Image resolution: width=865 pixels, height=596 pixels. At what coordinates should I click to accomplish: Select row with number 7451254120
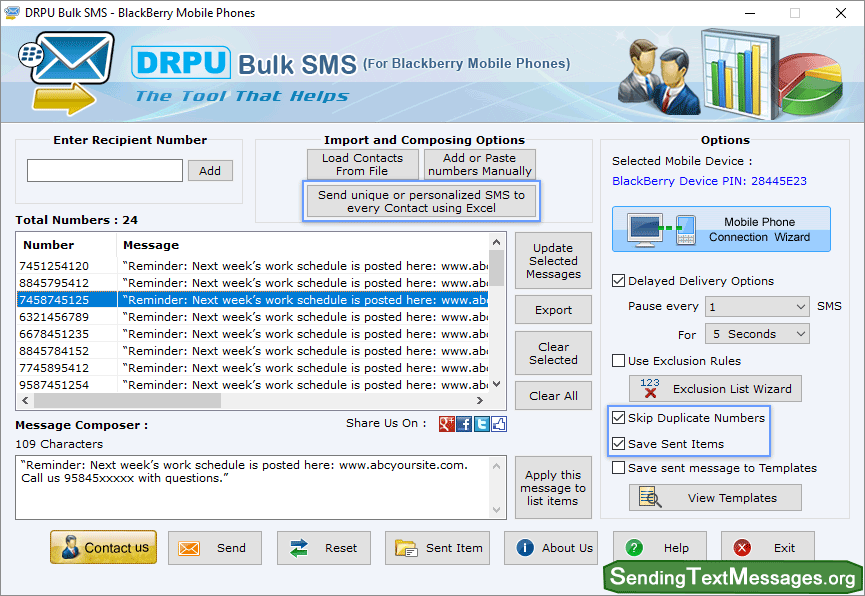click(253, 266)
